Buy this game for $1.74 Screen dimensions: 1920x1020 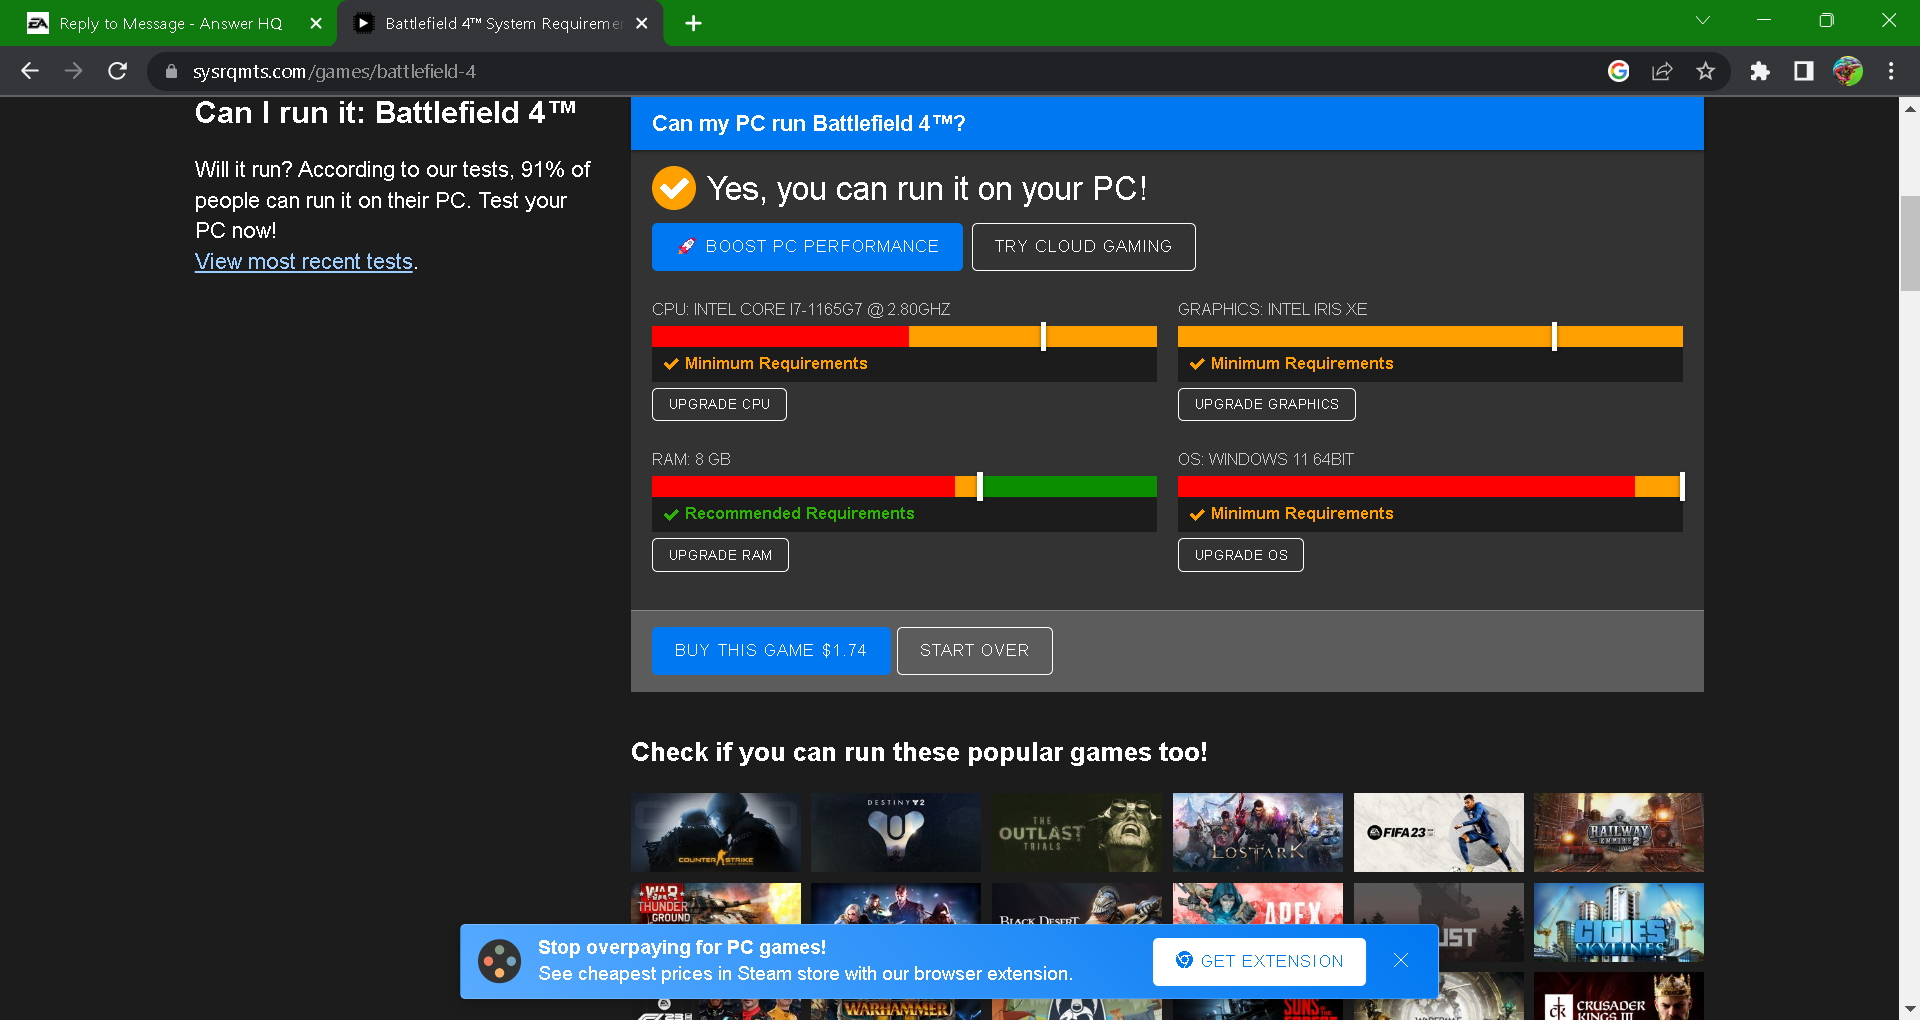771,651
